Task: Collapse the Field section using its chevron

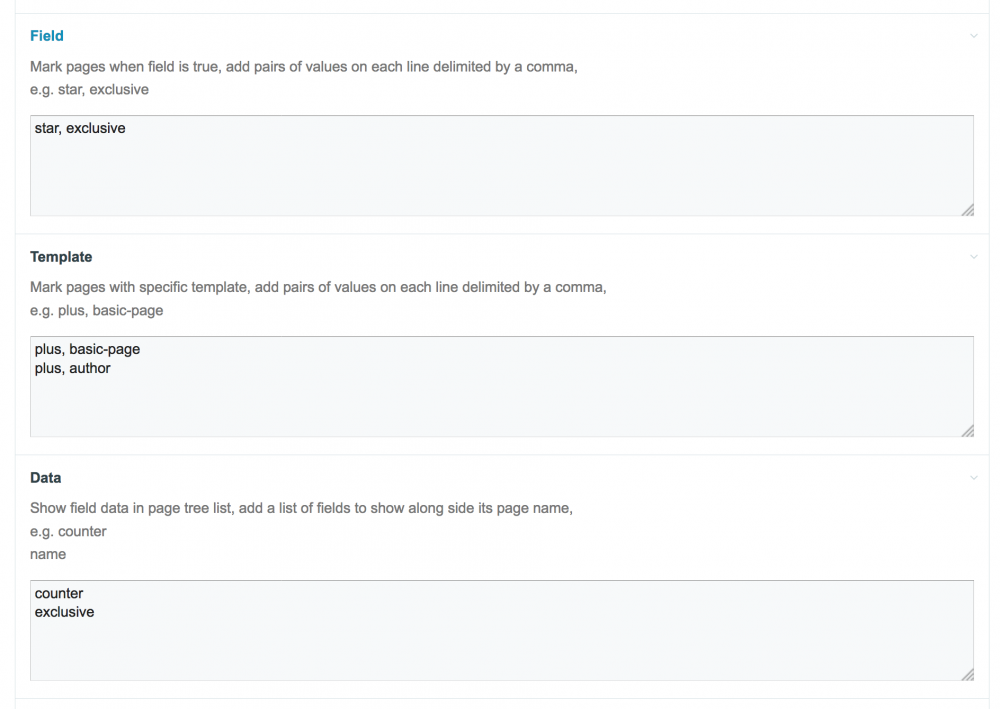Action: point(973,36)
